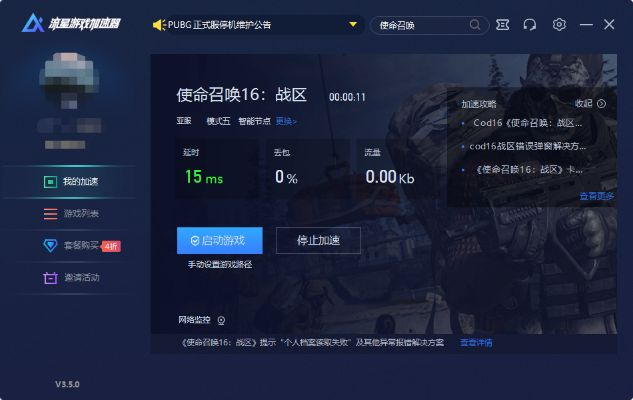Open settings gear icon
Viewport: 633px width, 400px height.
click(x=559, y=24)
